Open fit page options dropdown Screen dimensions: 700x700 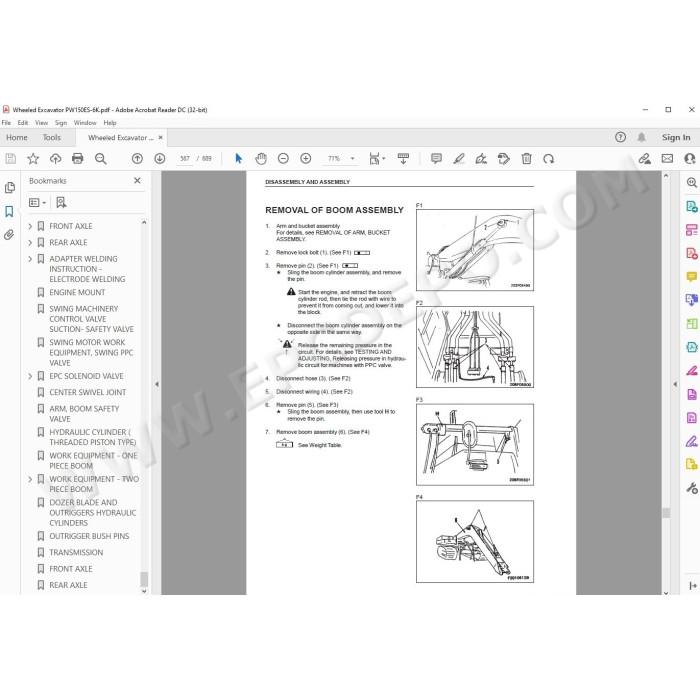376,158
